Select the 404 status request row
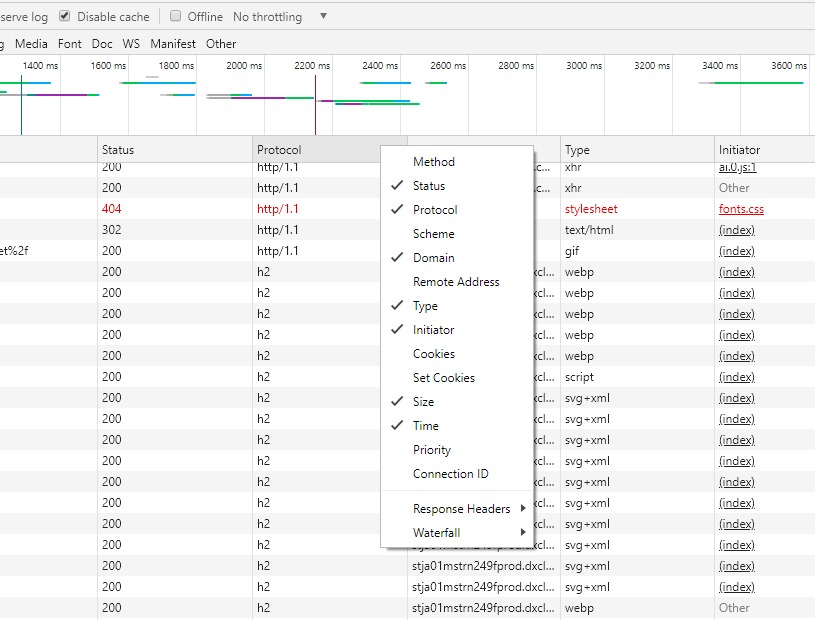815x620 pixels. [112, 209]
